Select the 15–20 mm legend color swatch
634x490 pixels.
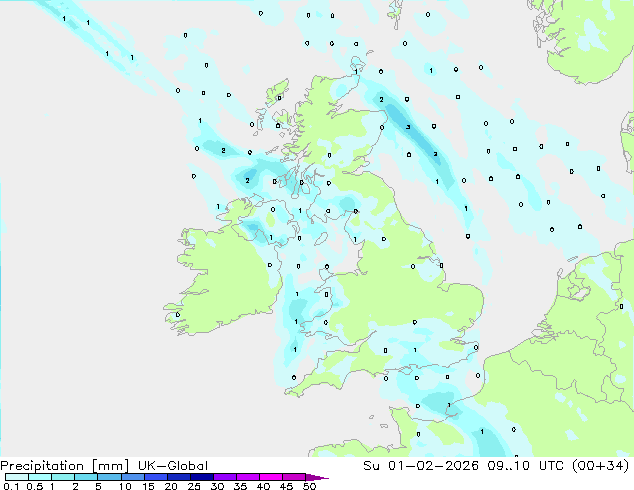(x=156, y=477)
